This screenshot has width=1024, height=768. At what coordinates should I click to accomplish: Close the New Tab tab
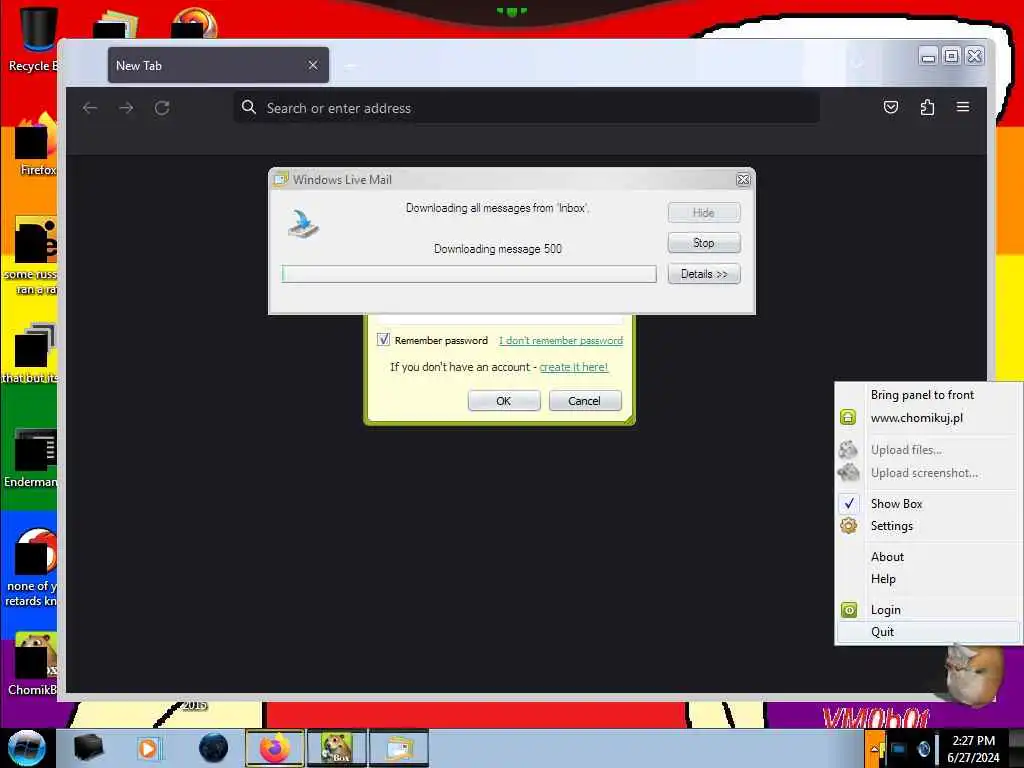click(313, 65)
